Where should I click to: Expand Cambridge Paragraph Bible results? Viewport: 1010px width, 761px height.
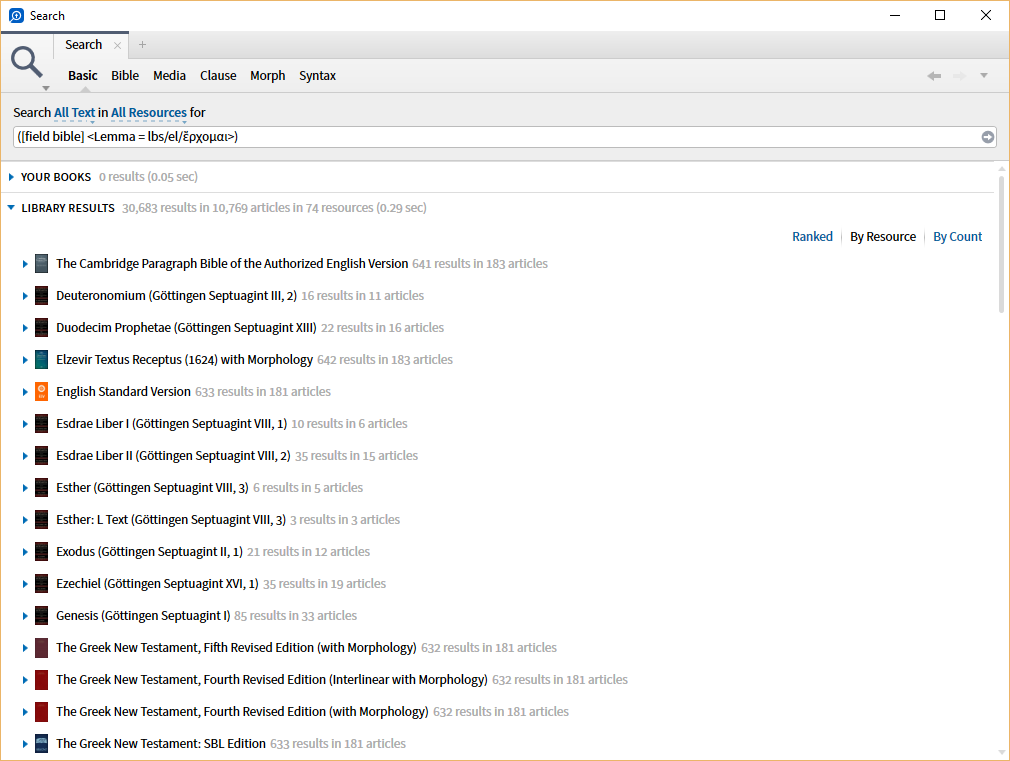(24, 264)
